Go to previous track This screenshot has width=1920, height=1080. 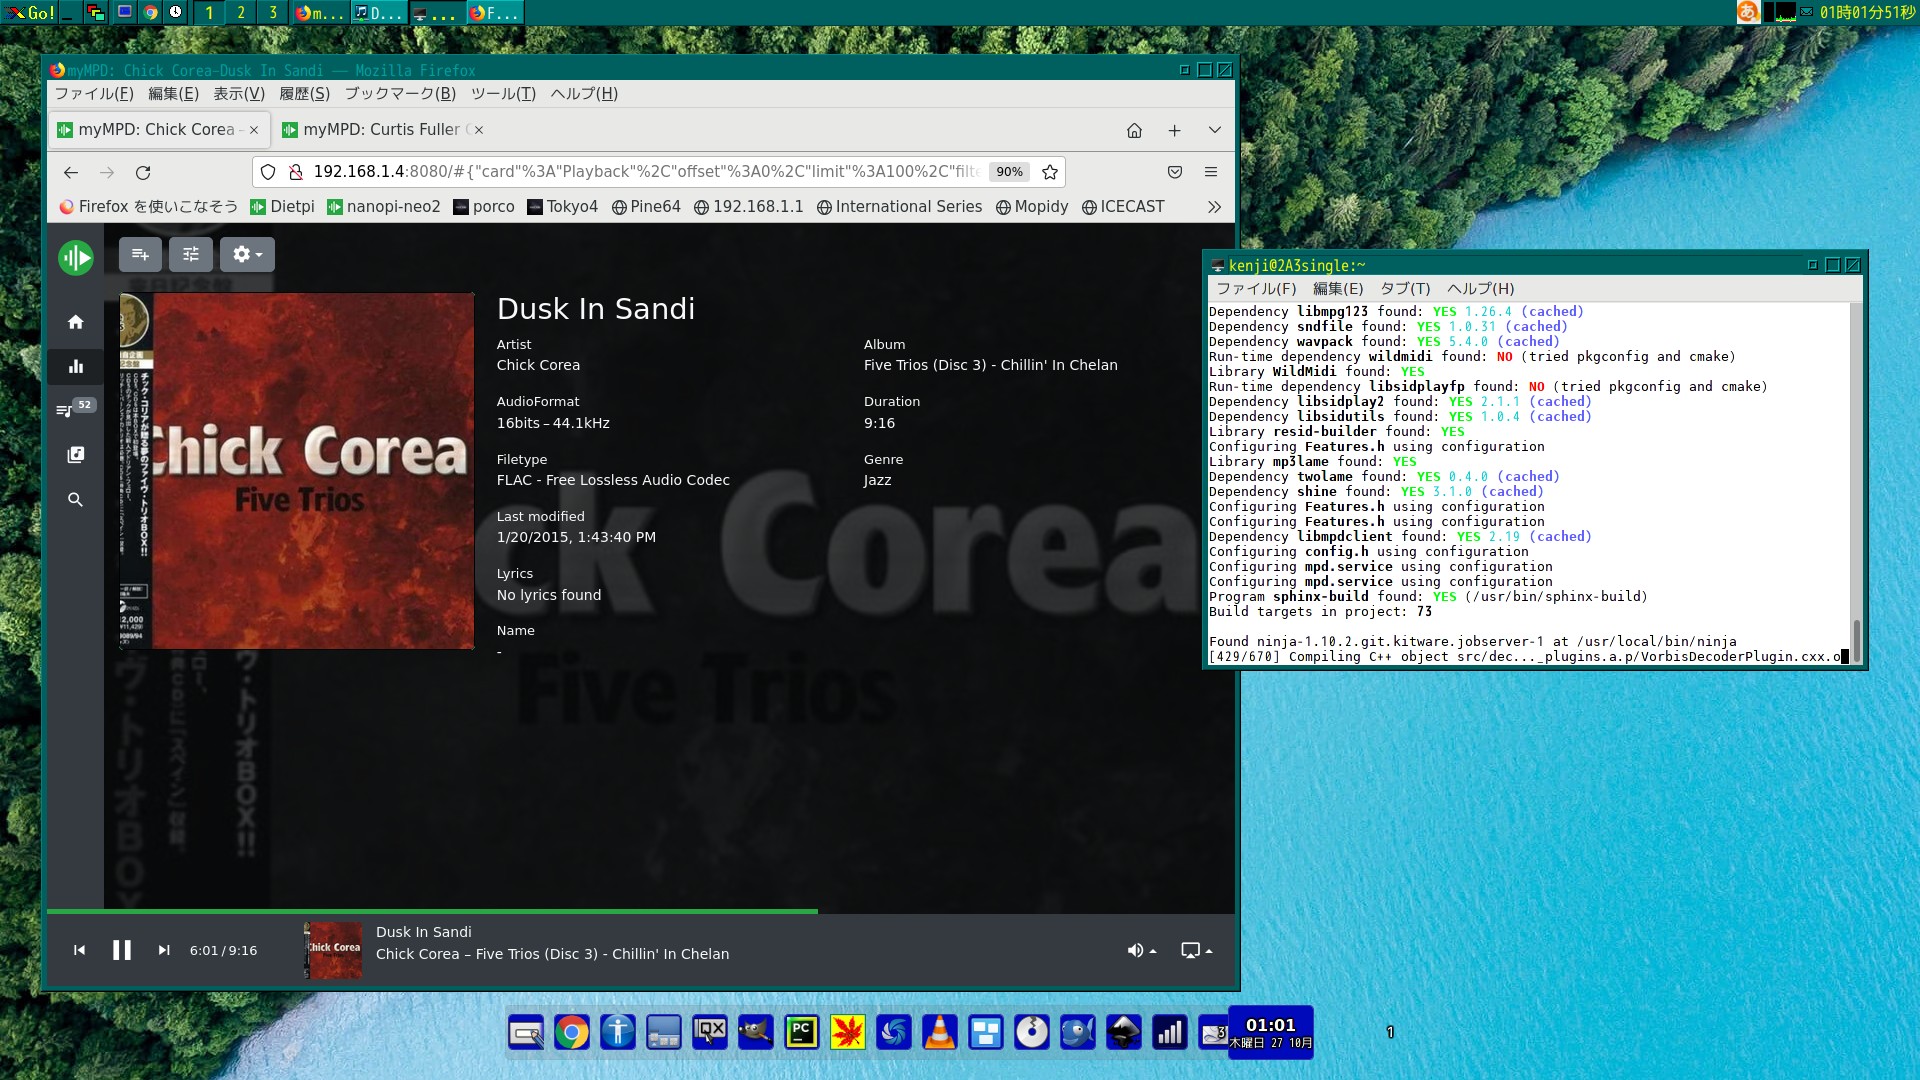(79, 950)
